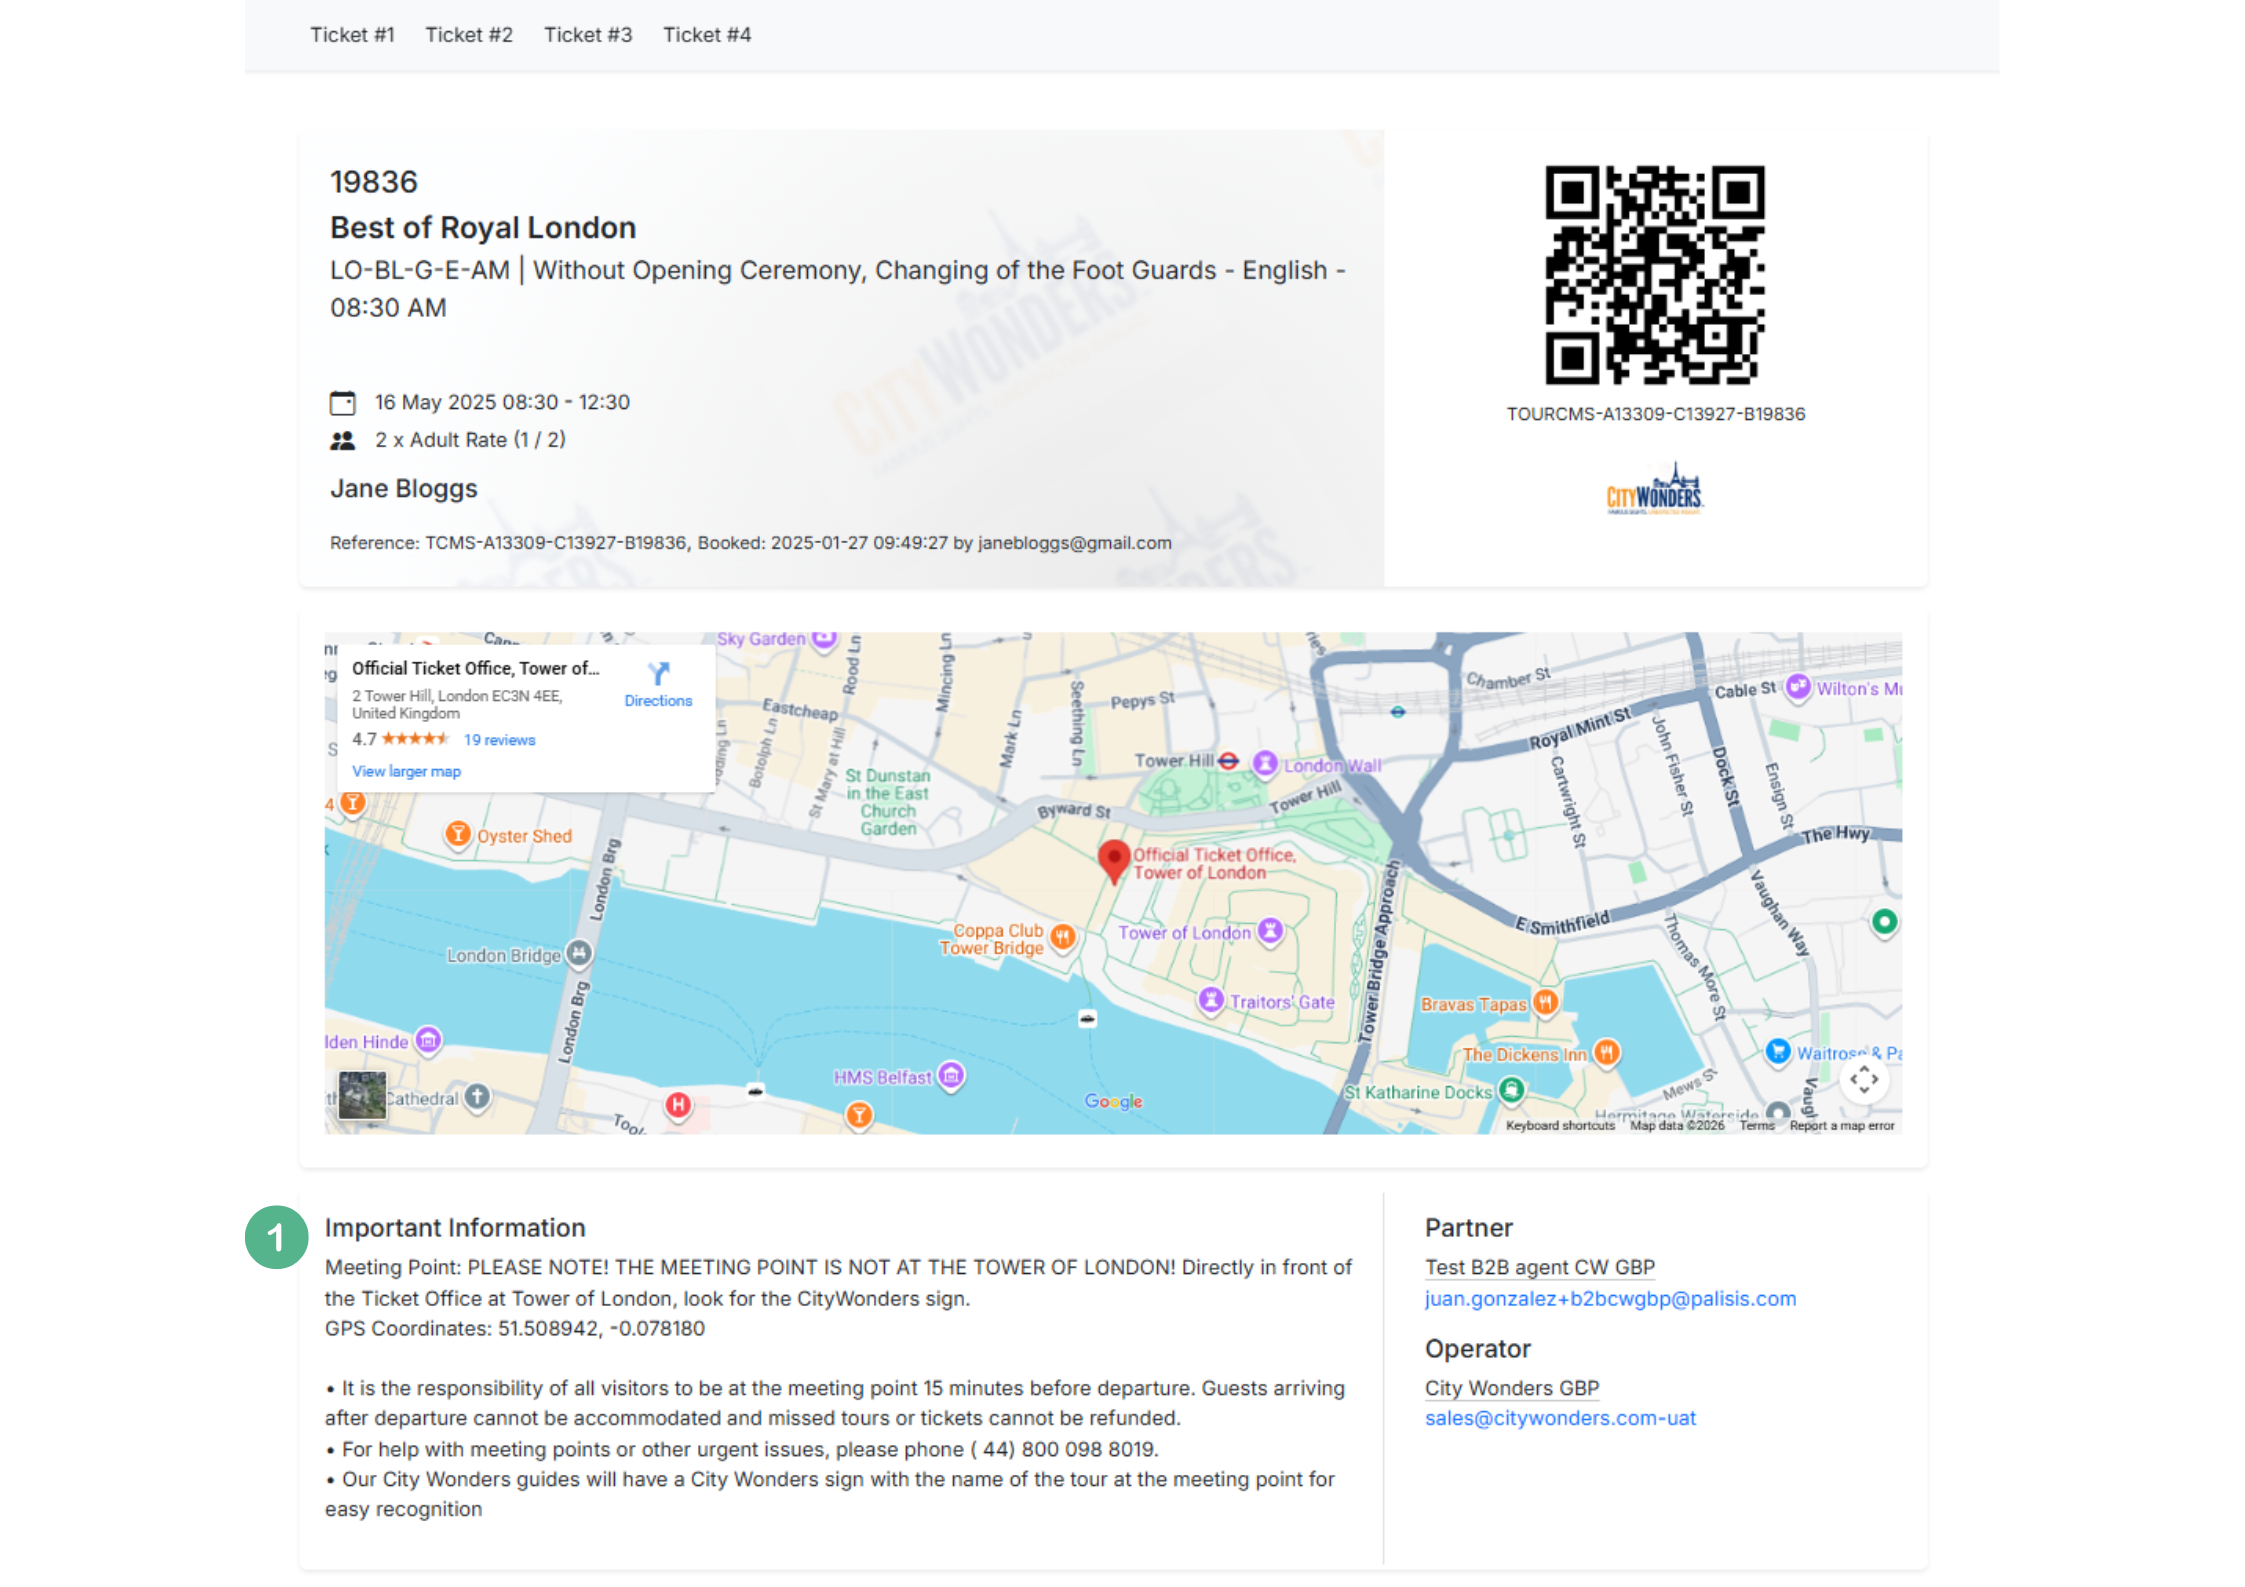This screenshot has height=1587, width=2245.
Task: Open the 19 reviews link
Action: 499,740
